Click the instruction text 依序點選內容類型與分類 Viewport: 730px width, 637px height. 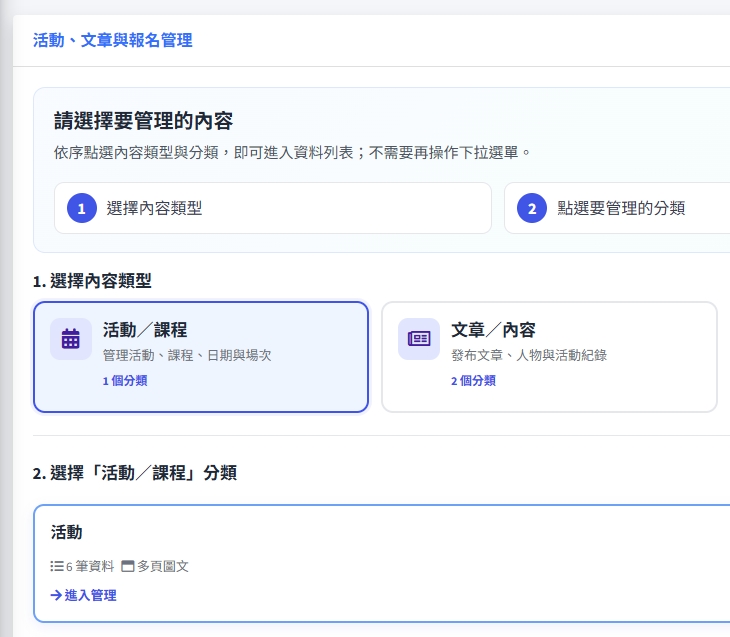[x=292, y=152]
